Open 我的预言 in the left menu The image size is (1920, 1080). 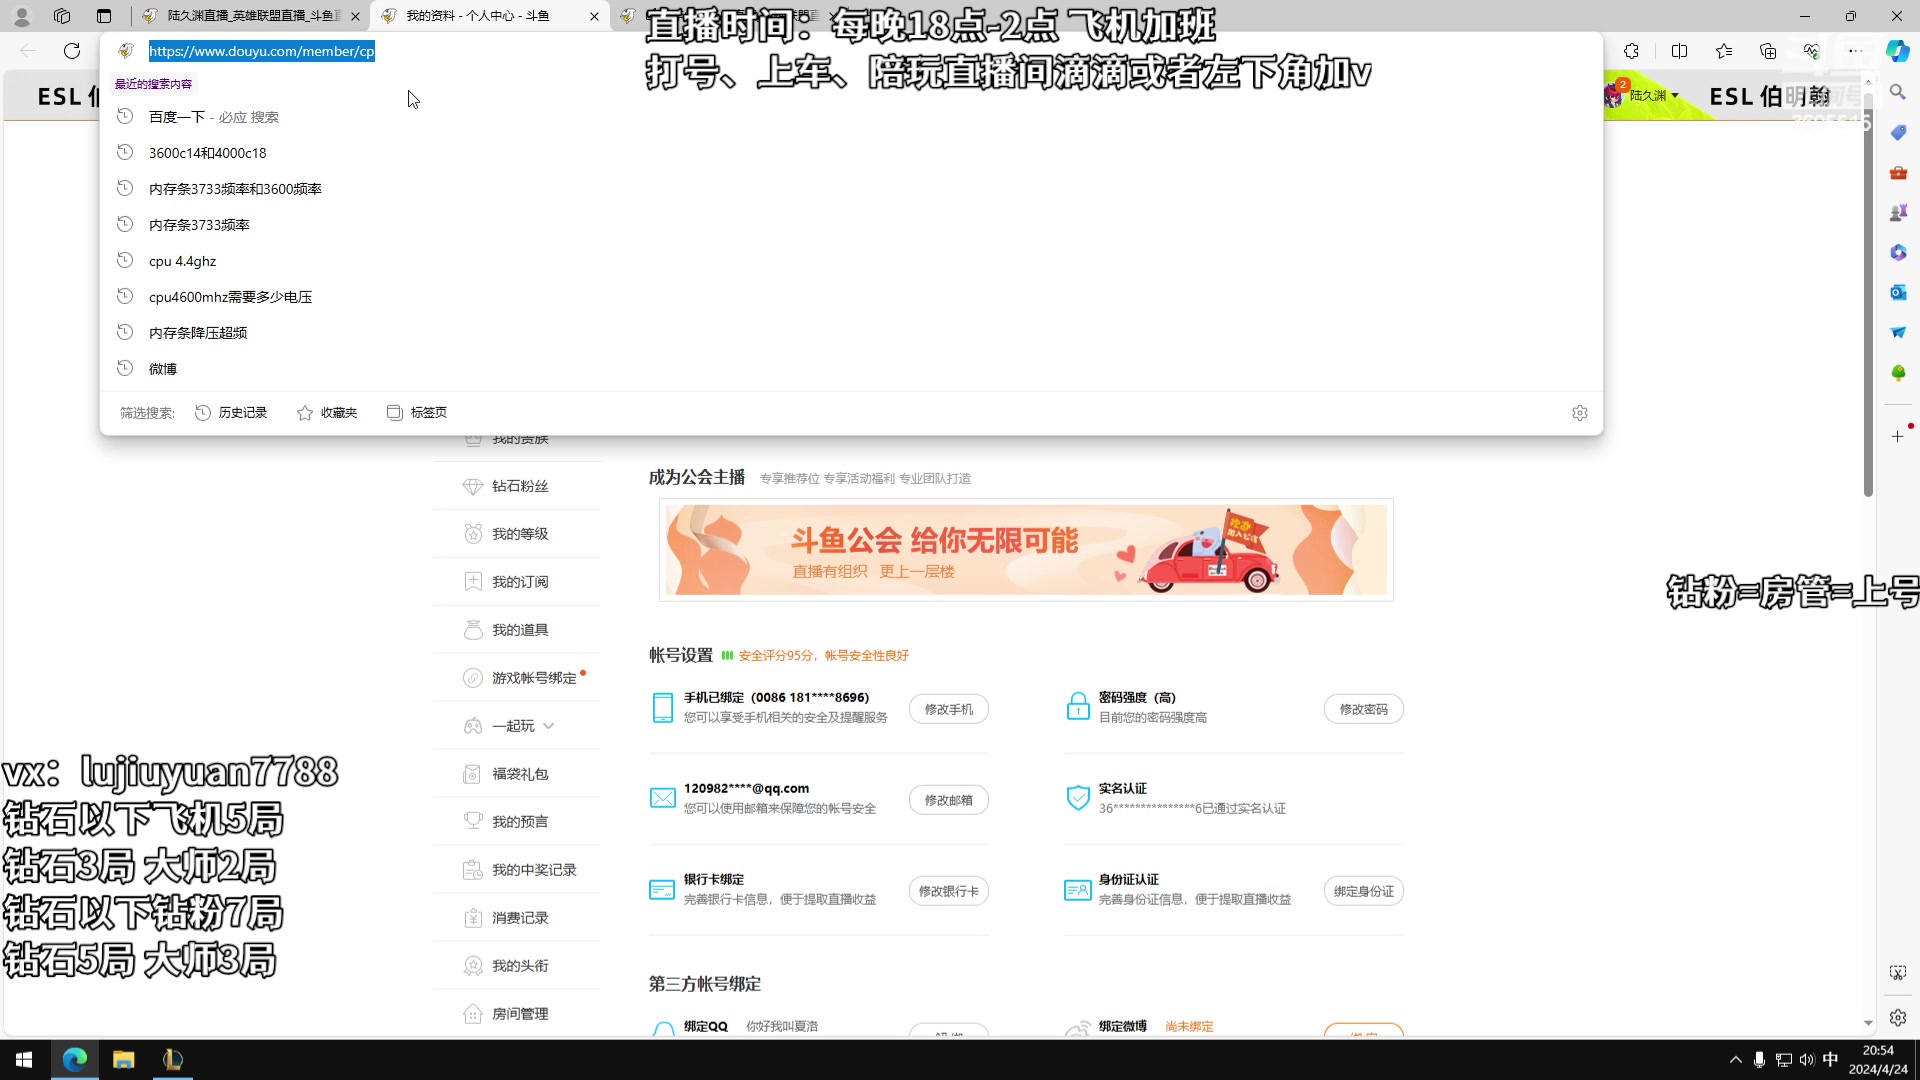coord(519,822)
